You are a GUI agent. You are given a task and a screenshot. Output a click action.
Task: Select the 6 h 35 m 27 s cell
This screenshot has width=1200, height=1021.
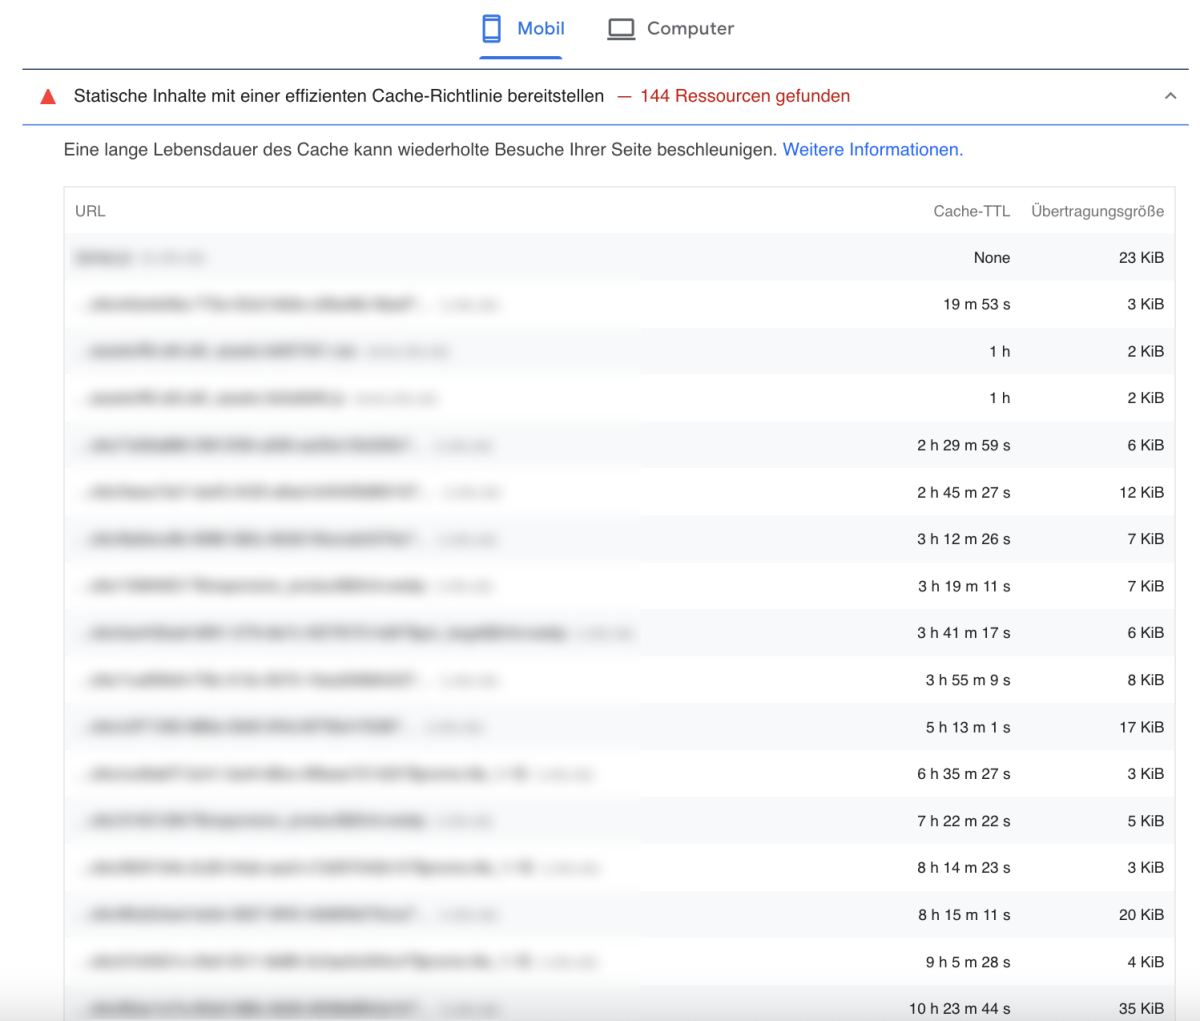pos(963,774)
